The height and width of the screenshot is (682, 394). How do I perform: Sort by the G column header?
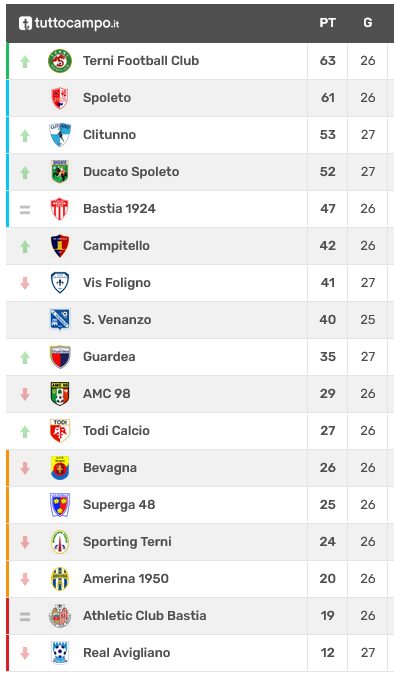click(x=367, y=23)
